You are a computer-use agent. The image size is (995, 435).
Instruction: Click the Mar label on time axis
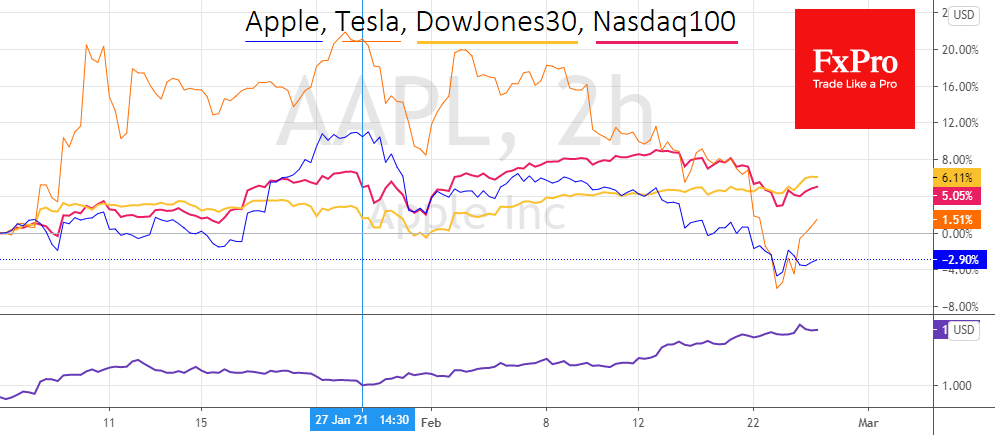tap(868, 421)
